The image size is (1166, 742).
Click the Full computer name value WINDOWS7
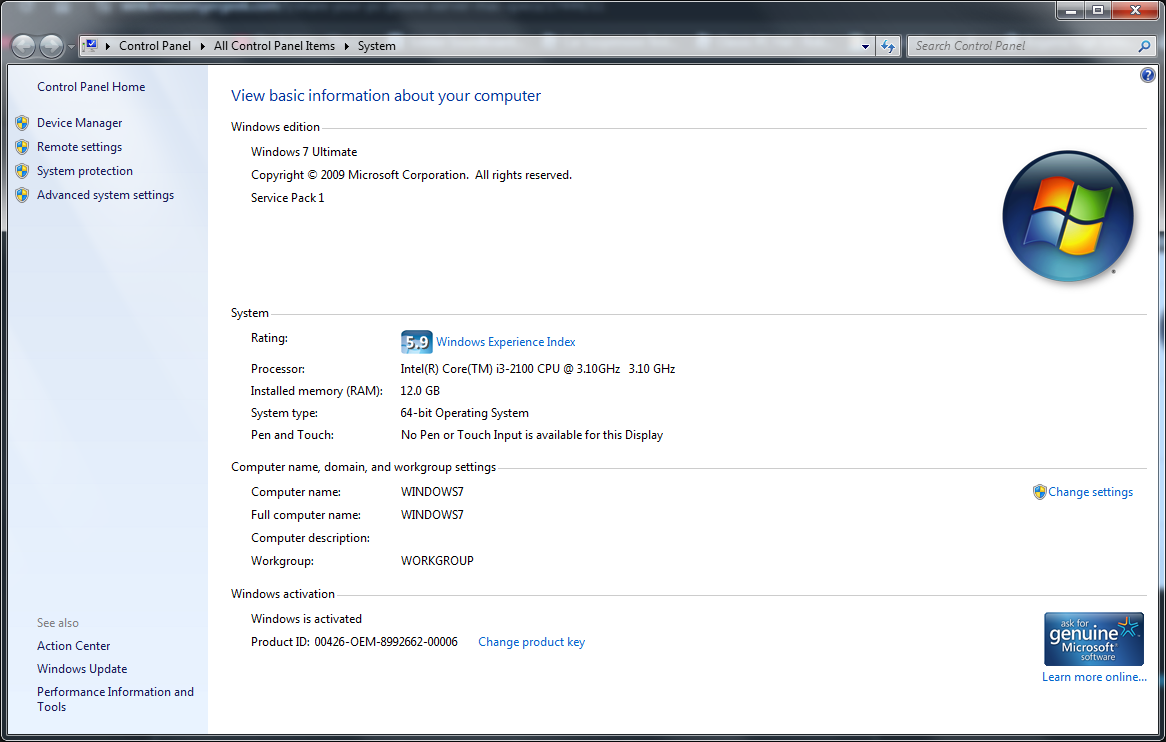[x=432, y=514]
